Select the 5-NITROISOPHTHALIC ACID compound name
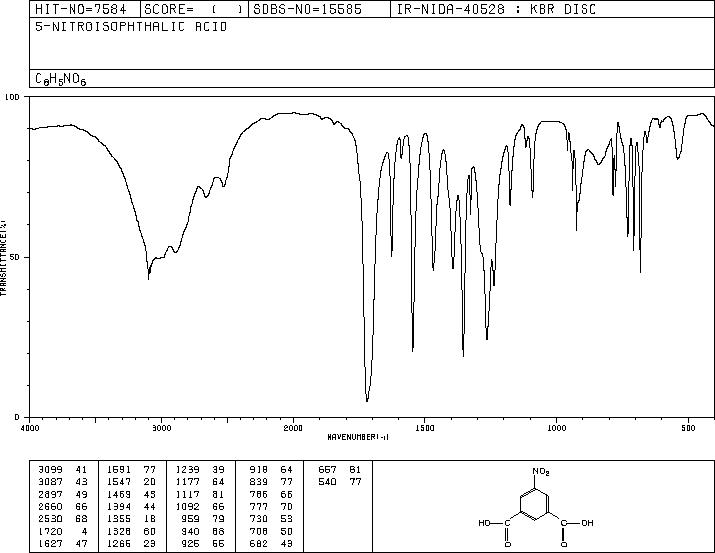Viewport: 715px width, 553px height. (x=131, y=27)
